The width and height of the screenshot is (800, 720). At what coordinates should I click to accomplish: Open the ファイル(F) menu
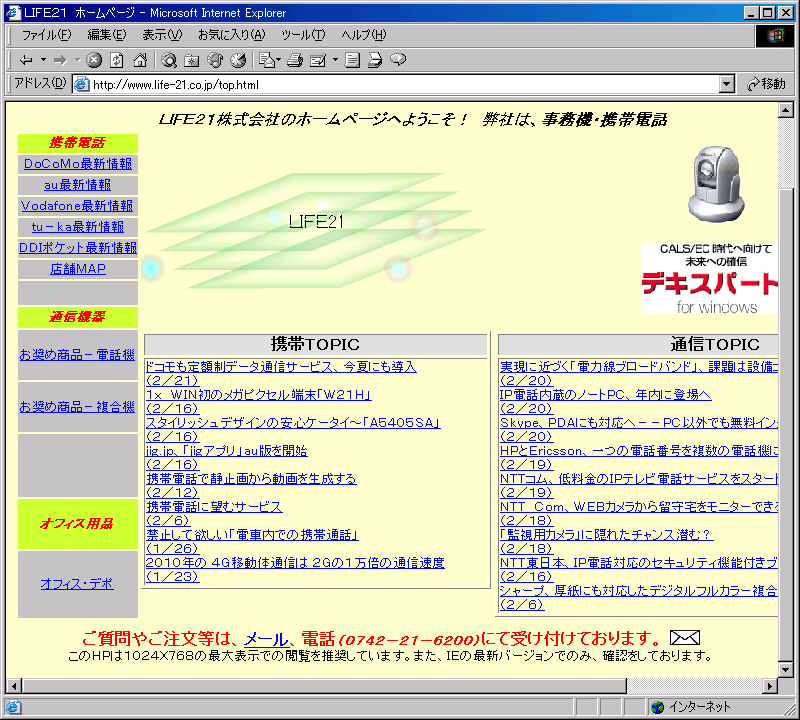[46, 35]
